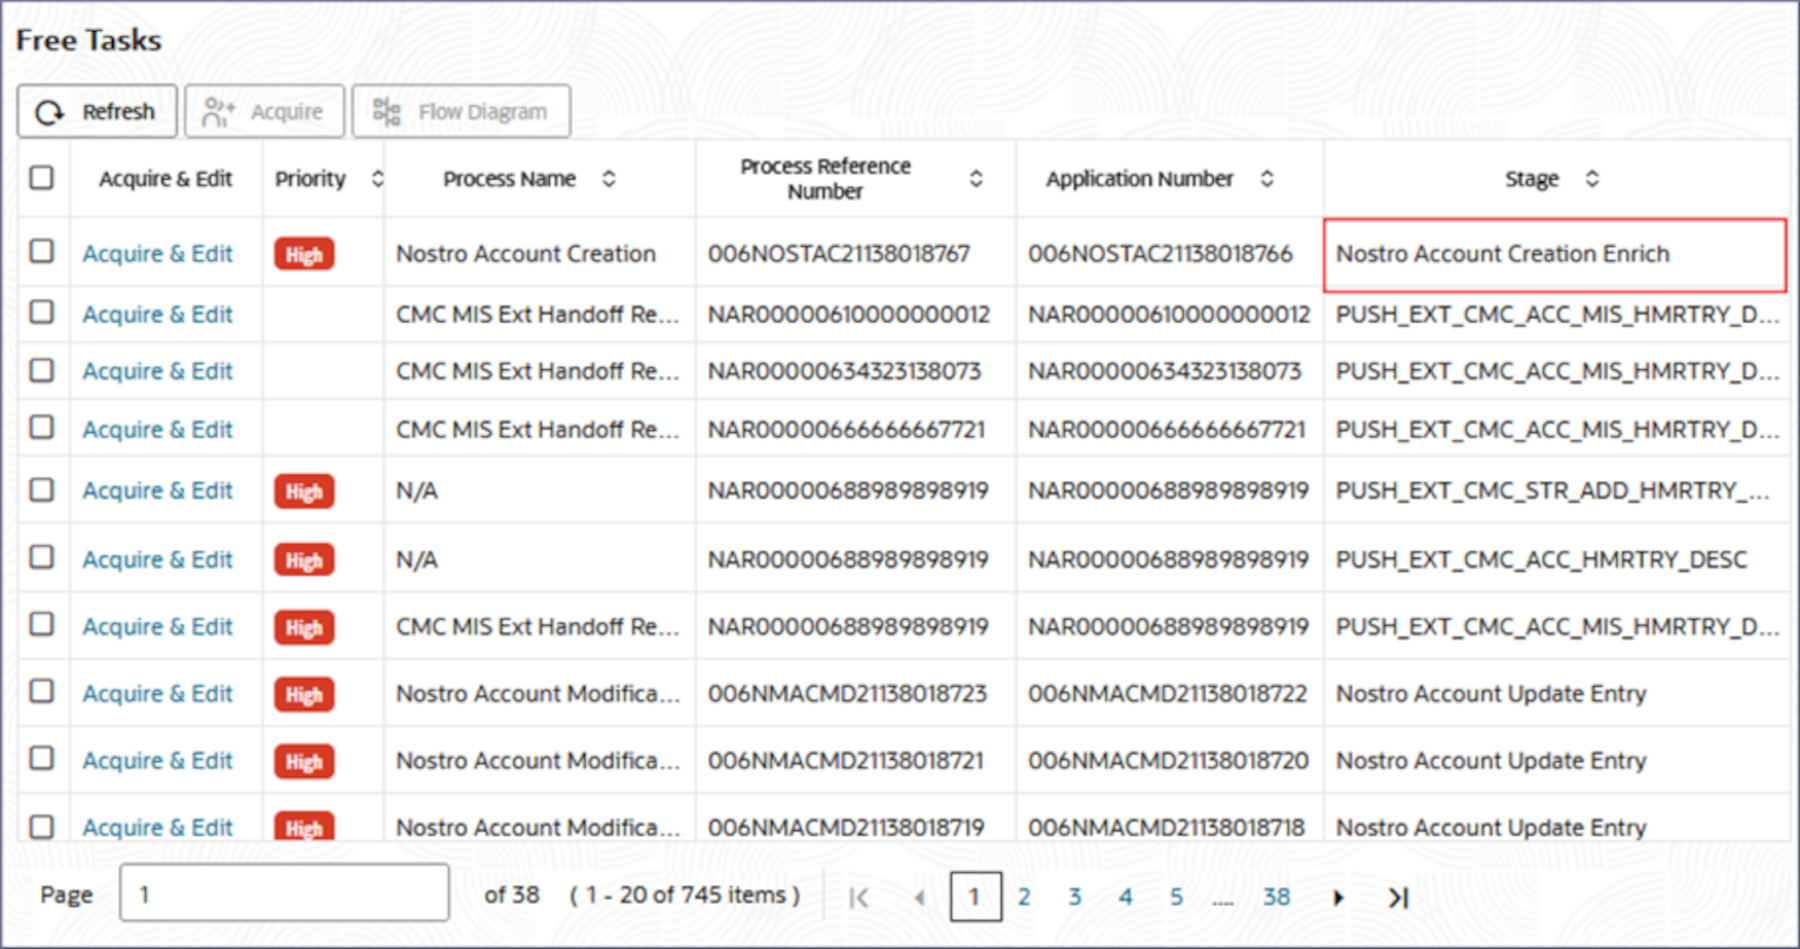Image resolution: width=1800 pixels, height=949 pixels.
Task: Go to the next page arrow
Action: tap(1338, 897)
